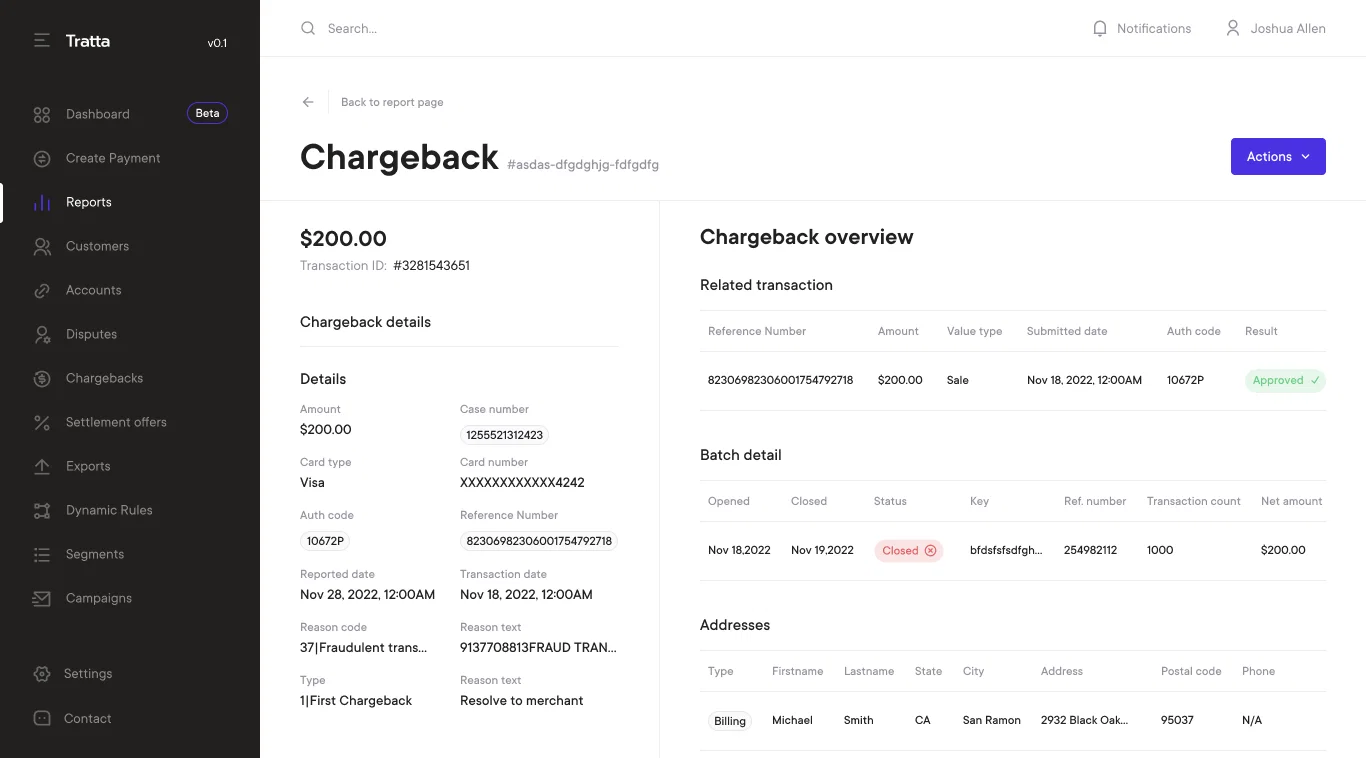Viewport: 1366px width, 758px height.
Task: Click the Dashboard grid icon
Action: [41, 114]
